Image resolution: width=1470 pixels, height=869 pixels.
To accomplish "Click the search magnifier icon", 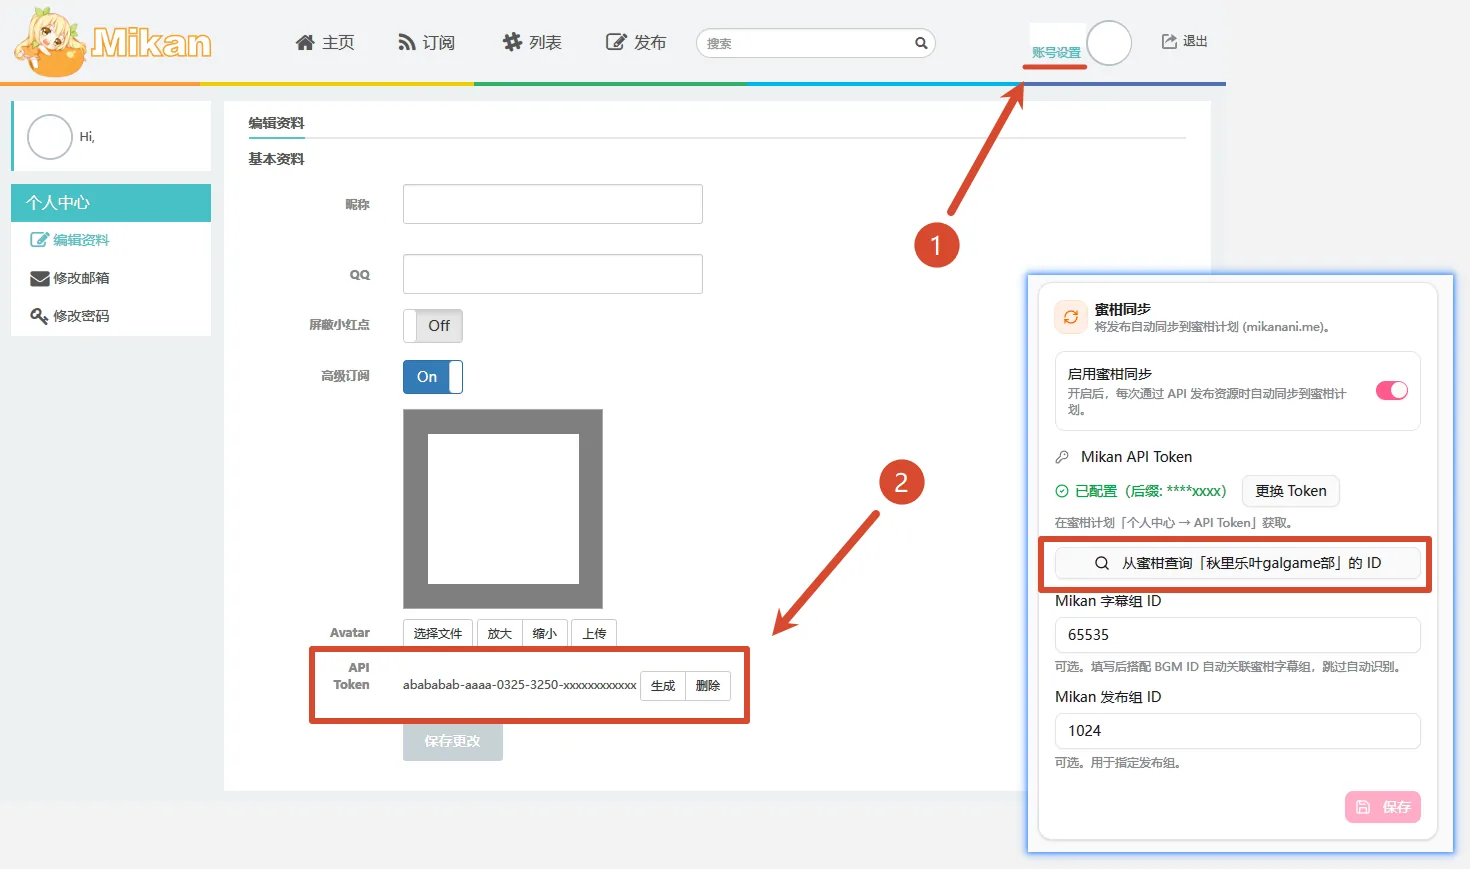I will pyautogui.click(x=921, y=43).
